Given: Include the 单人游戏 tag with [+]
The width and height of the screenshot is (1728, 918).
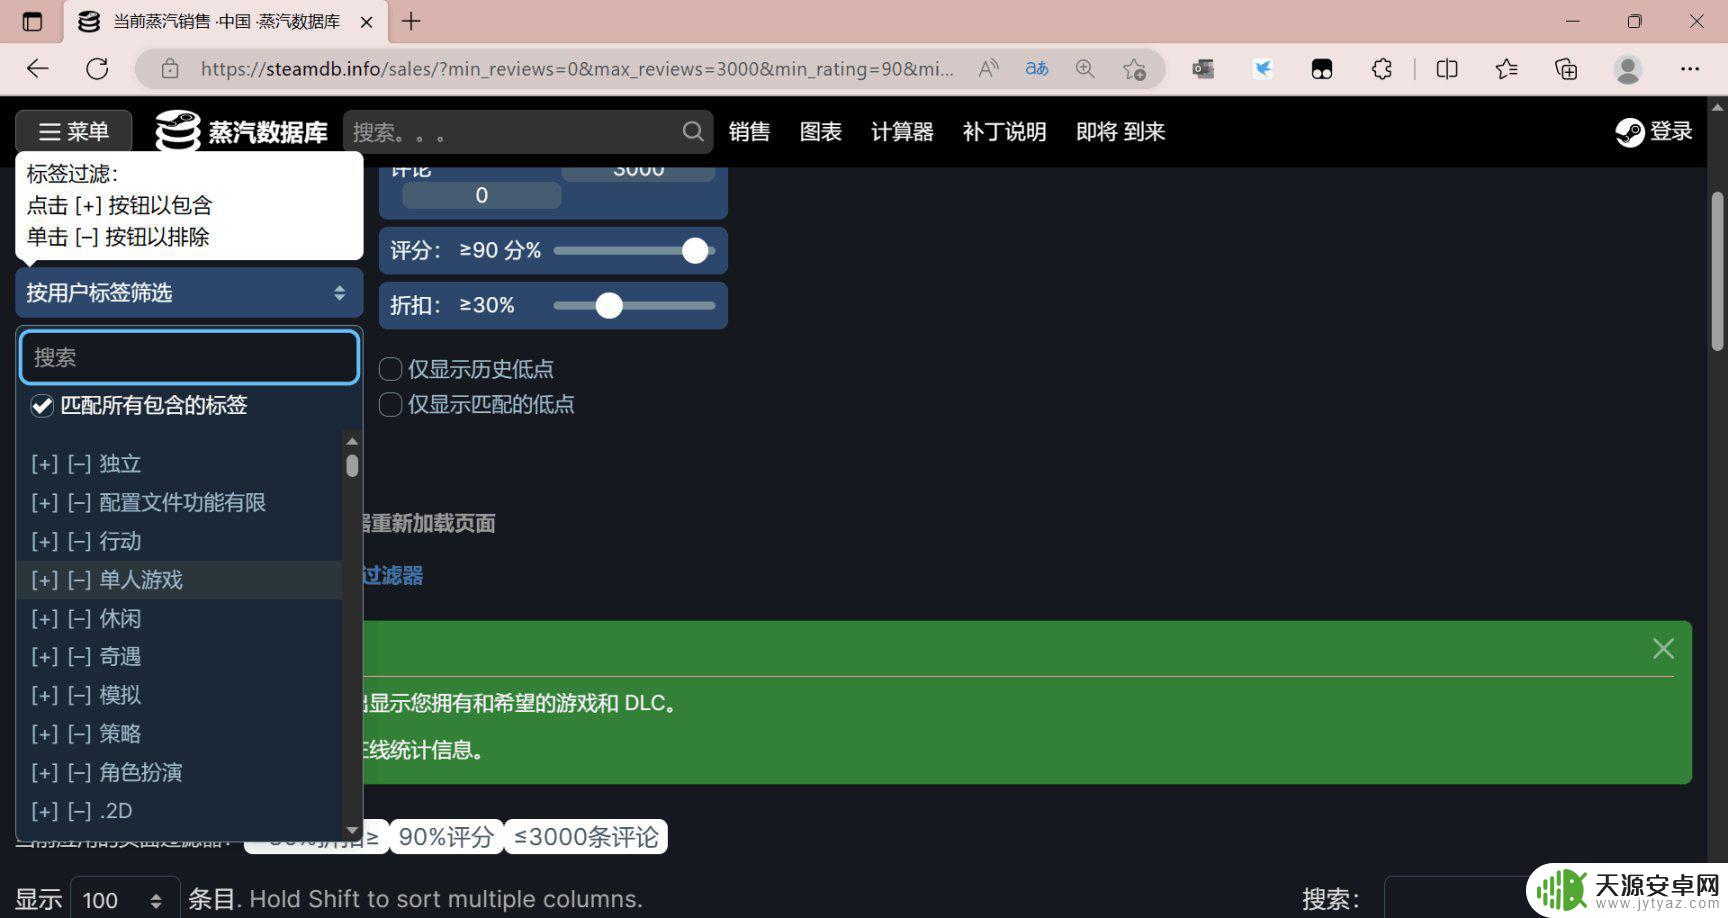Looking at the screenshot, I should [x=44, y=580].
